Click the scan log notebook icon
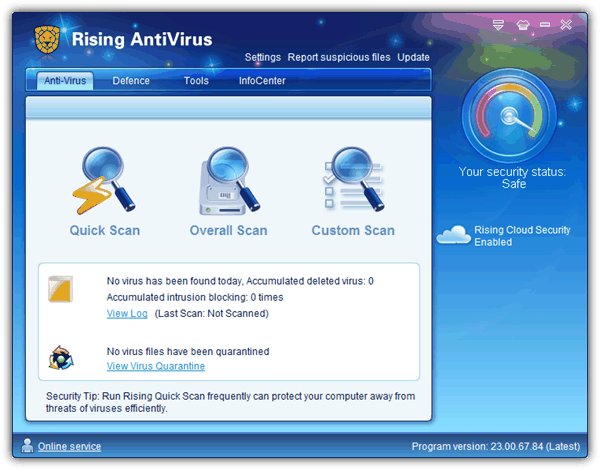 pos(60,289)
